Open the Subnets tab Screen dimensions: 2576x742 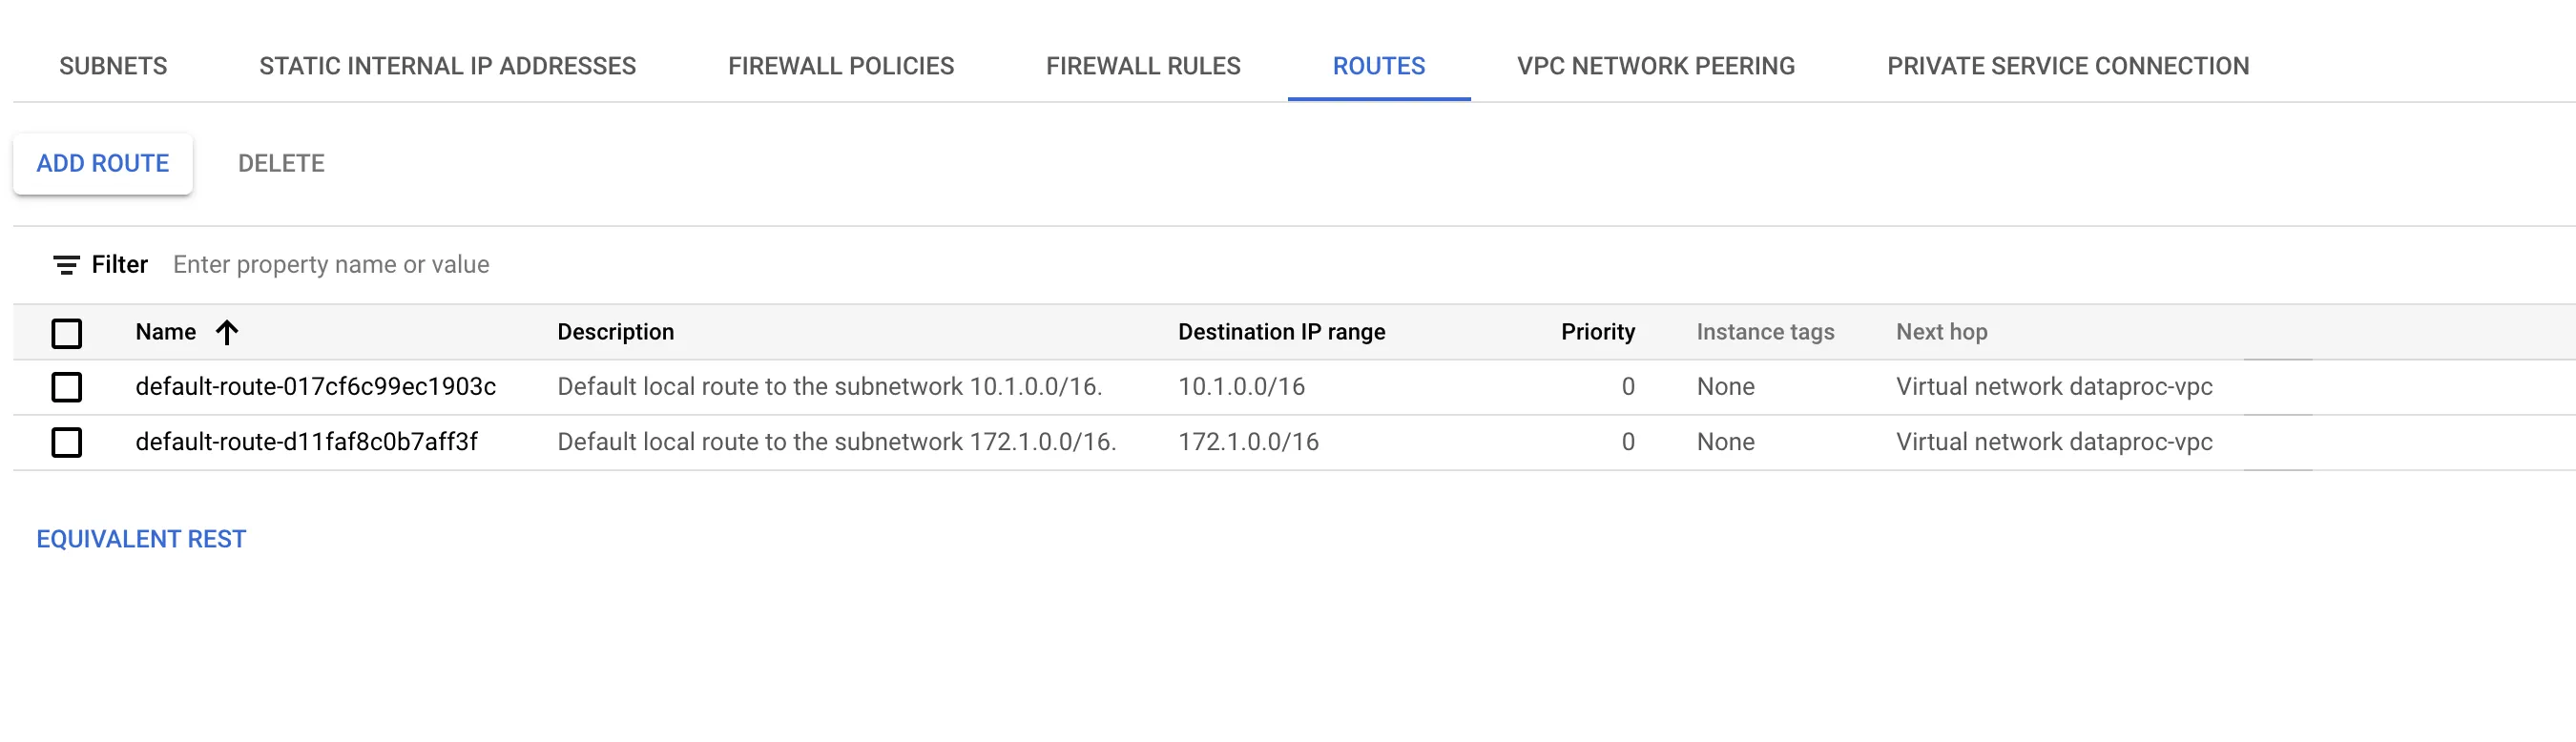(x=113, y=66)
